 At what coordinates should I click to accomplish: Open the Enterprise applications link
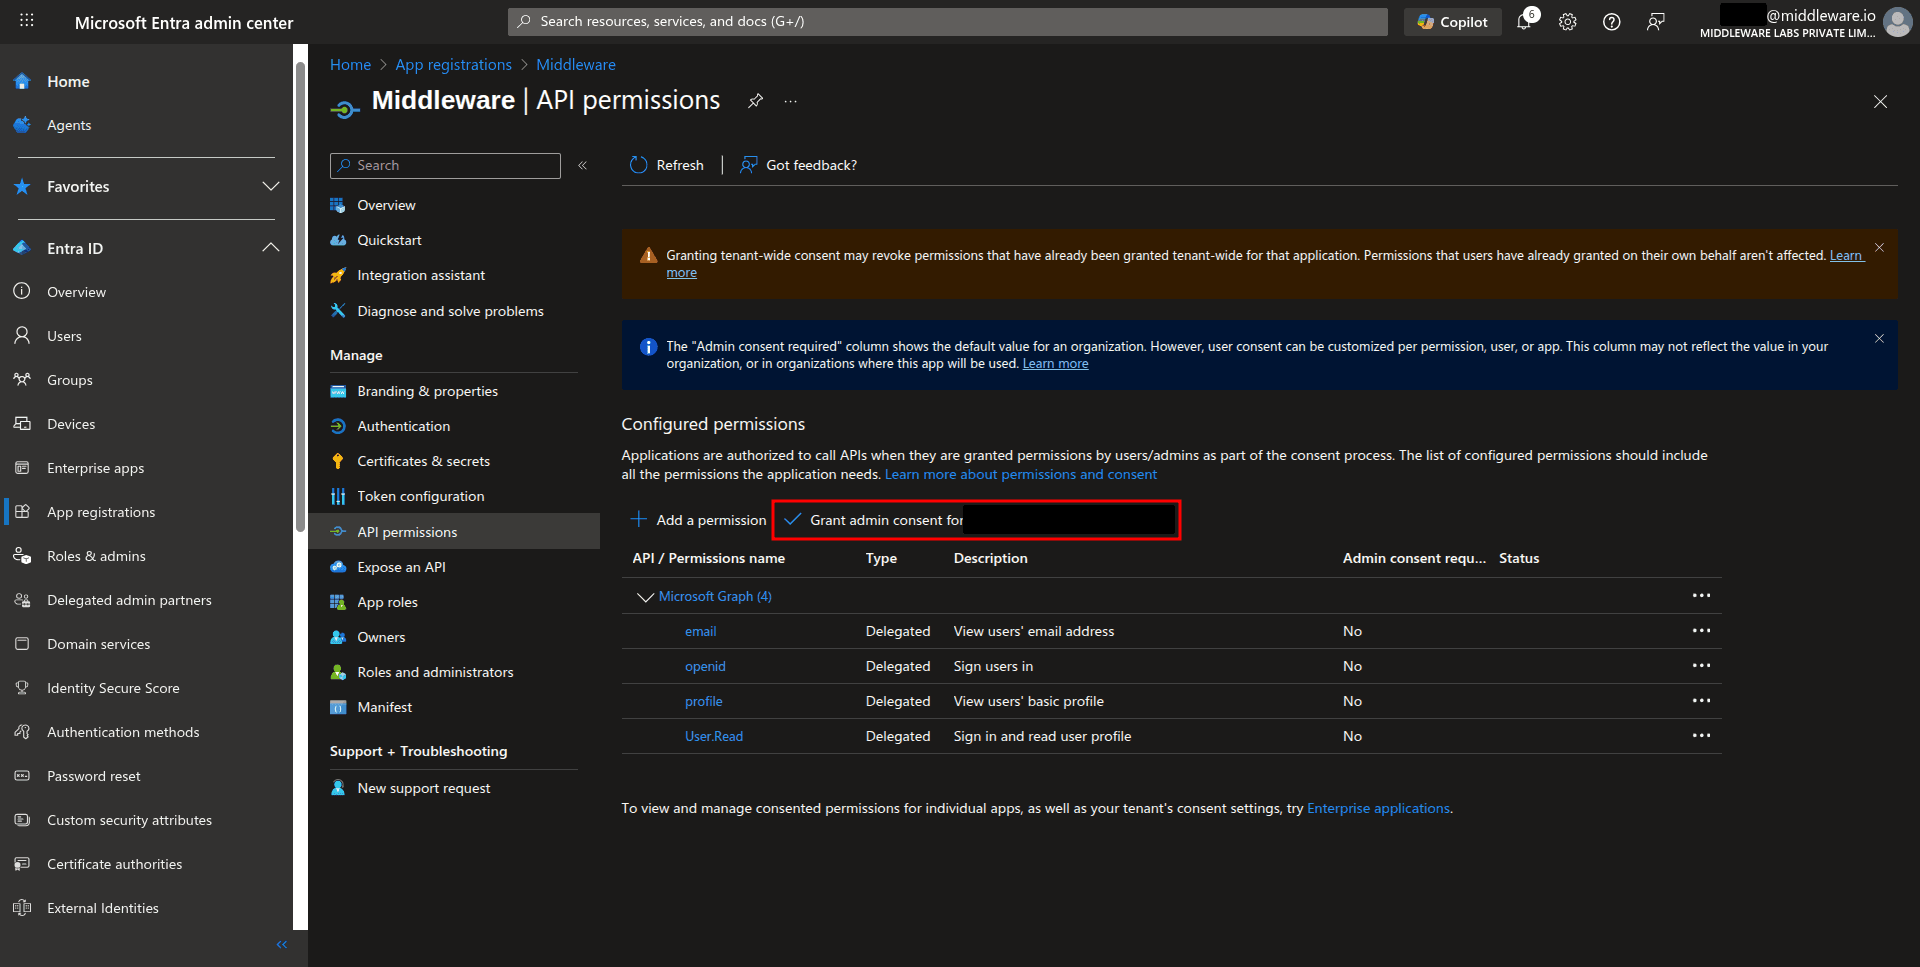pos(1377,808)
